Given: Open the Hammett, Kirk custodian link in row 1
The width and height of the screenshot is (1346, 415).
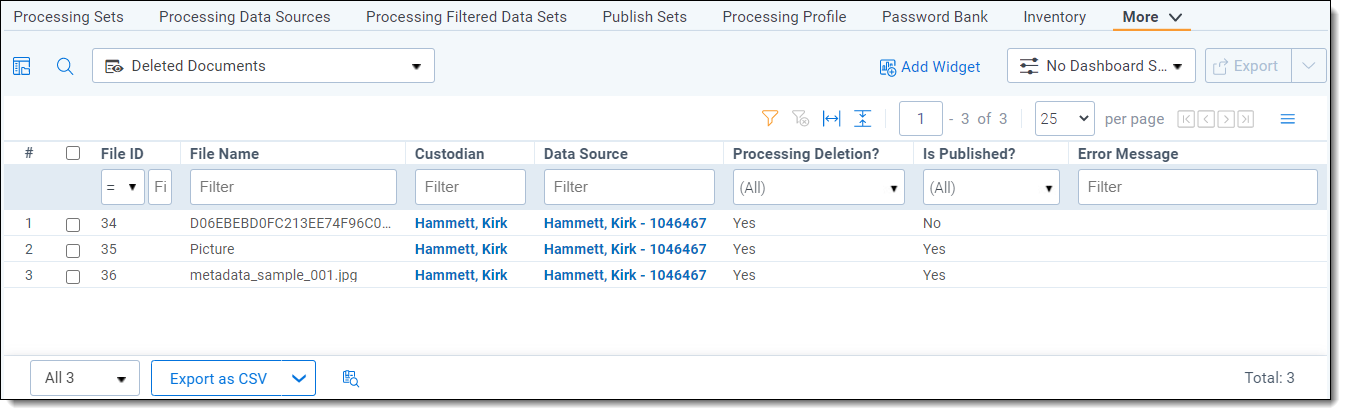Looking at the screenshot, I should coord(461,223).
